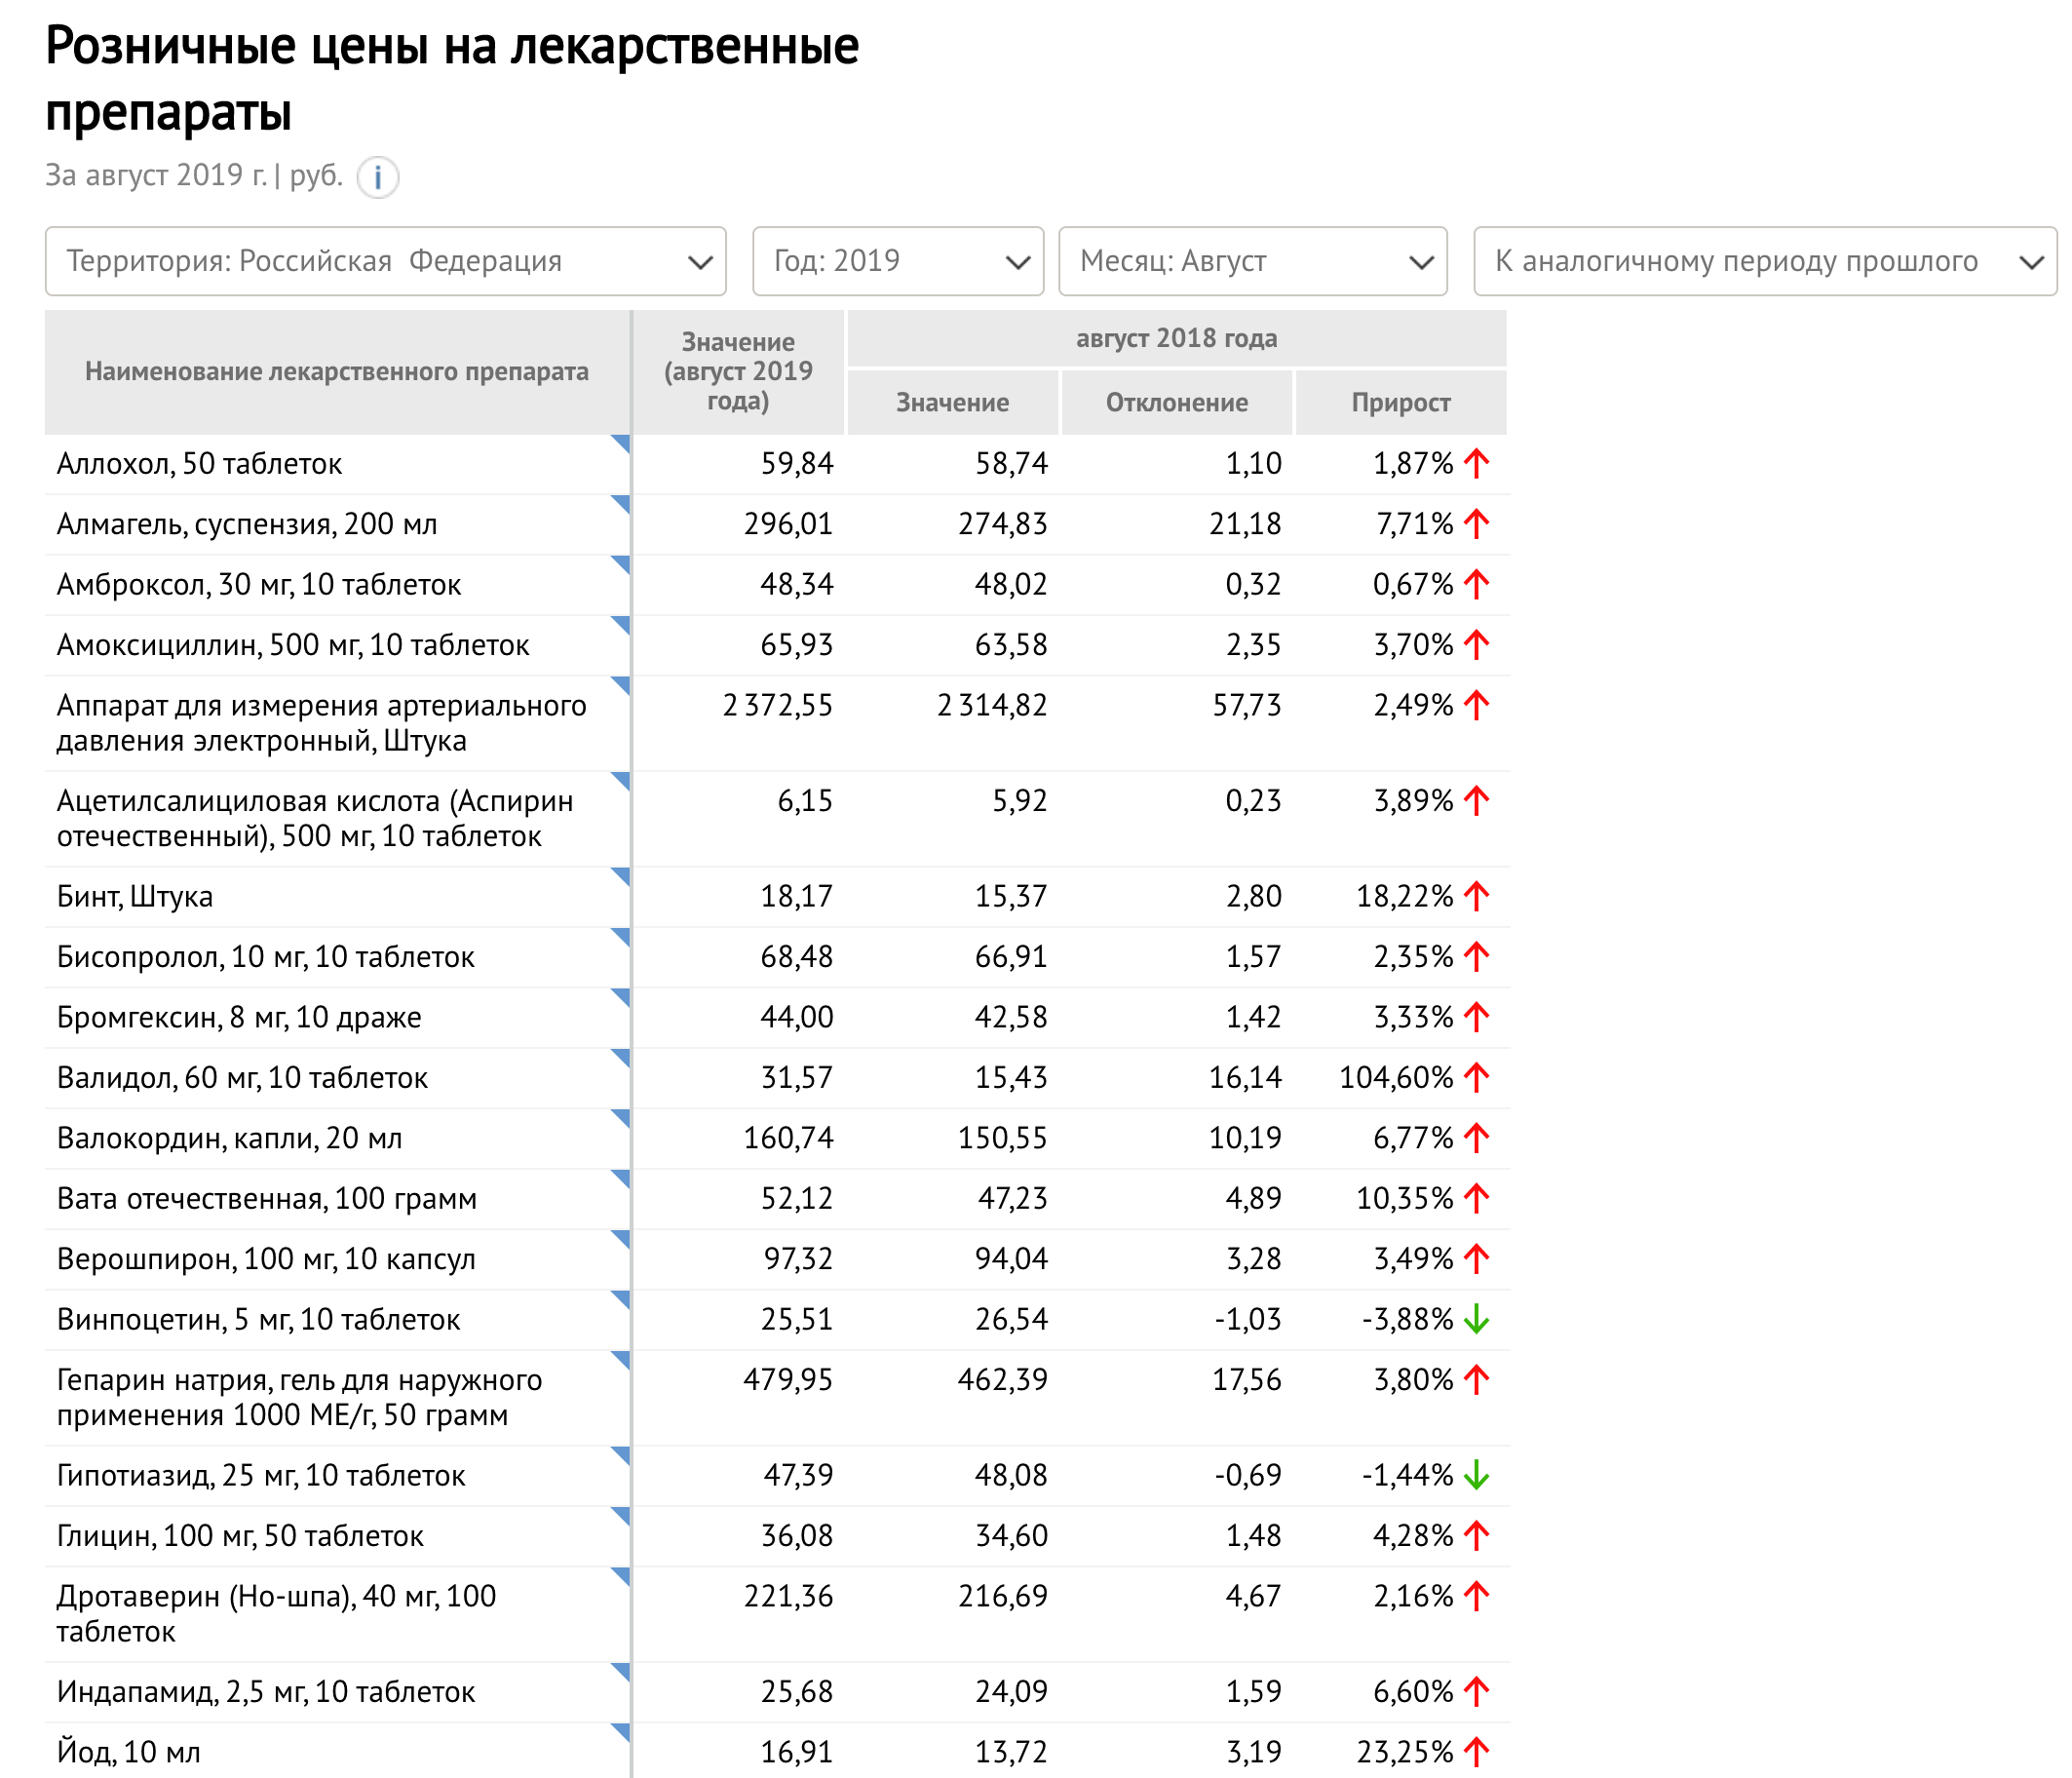Open the comparison period dropdown
Image resolution: width=2072 pixels, height=1778 pixels.
click(1764, 261)
